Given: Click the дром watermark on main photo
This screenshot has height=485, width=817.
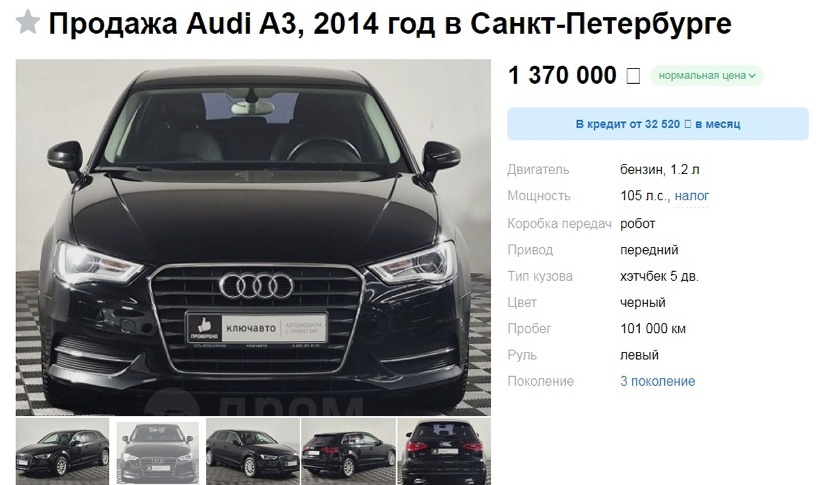Looking at the screenshot, I should coord(254,404).
